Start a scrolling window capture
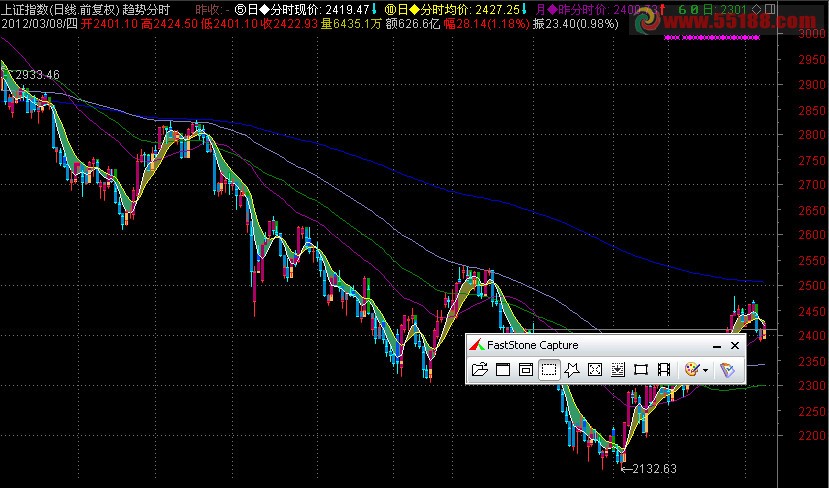 point(618,370)
